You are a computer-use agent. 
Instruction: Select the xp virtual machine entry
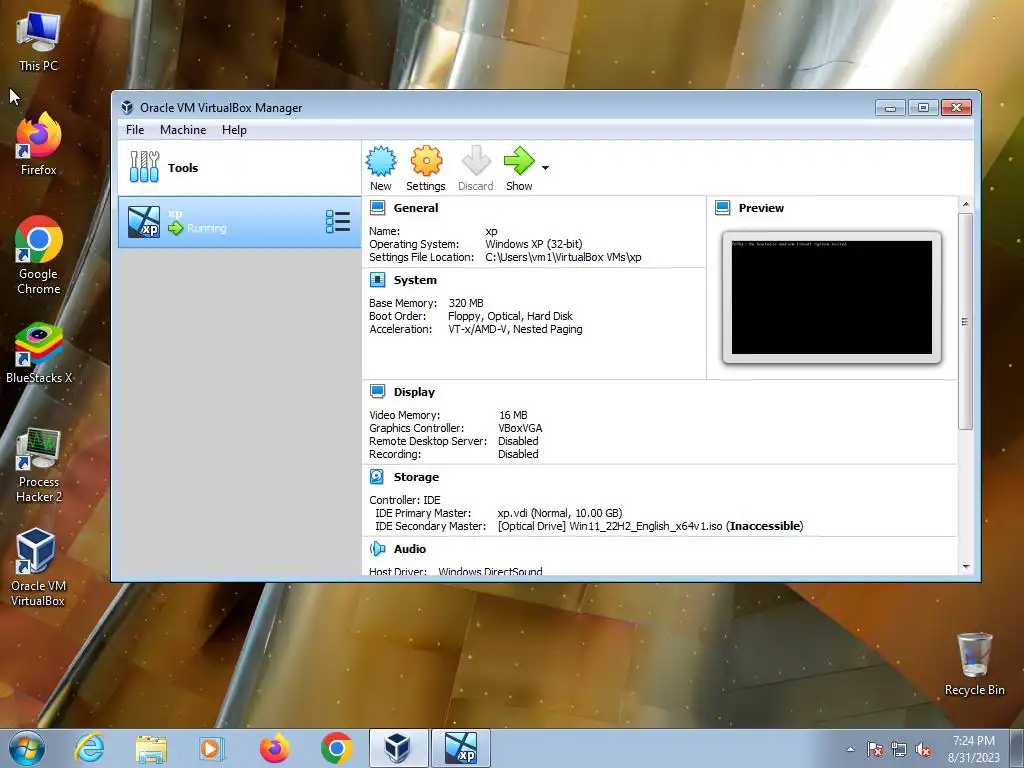240,222
